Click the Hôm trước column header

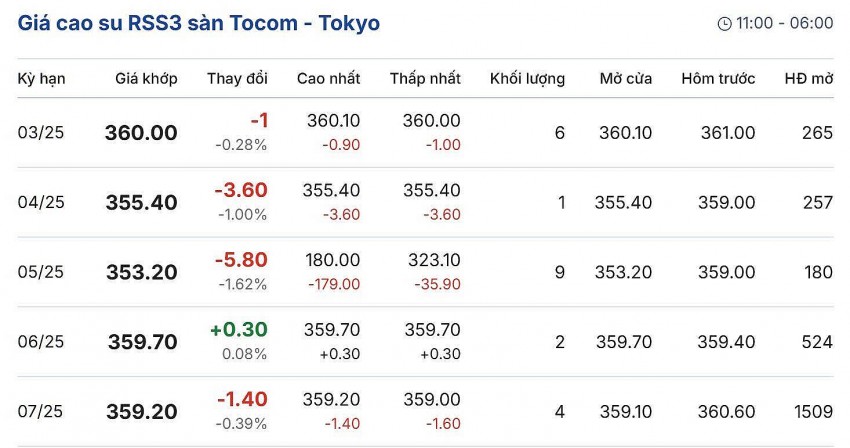coord(718,78)
